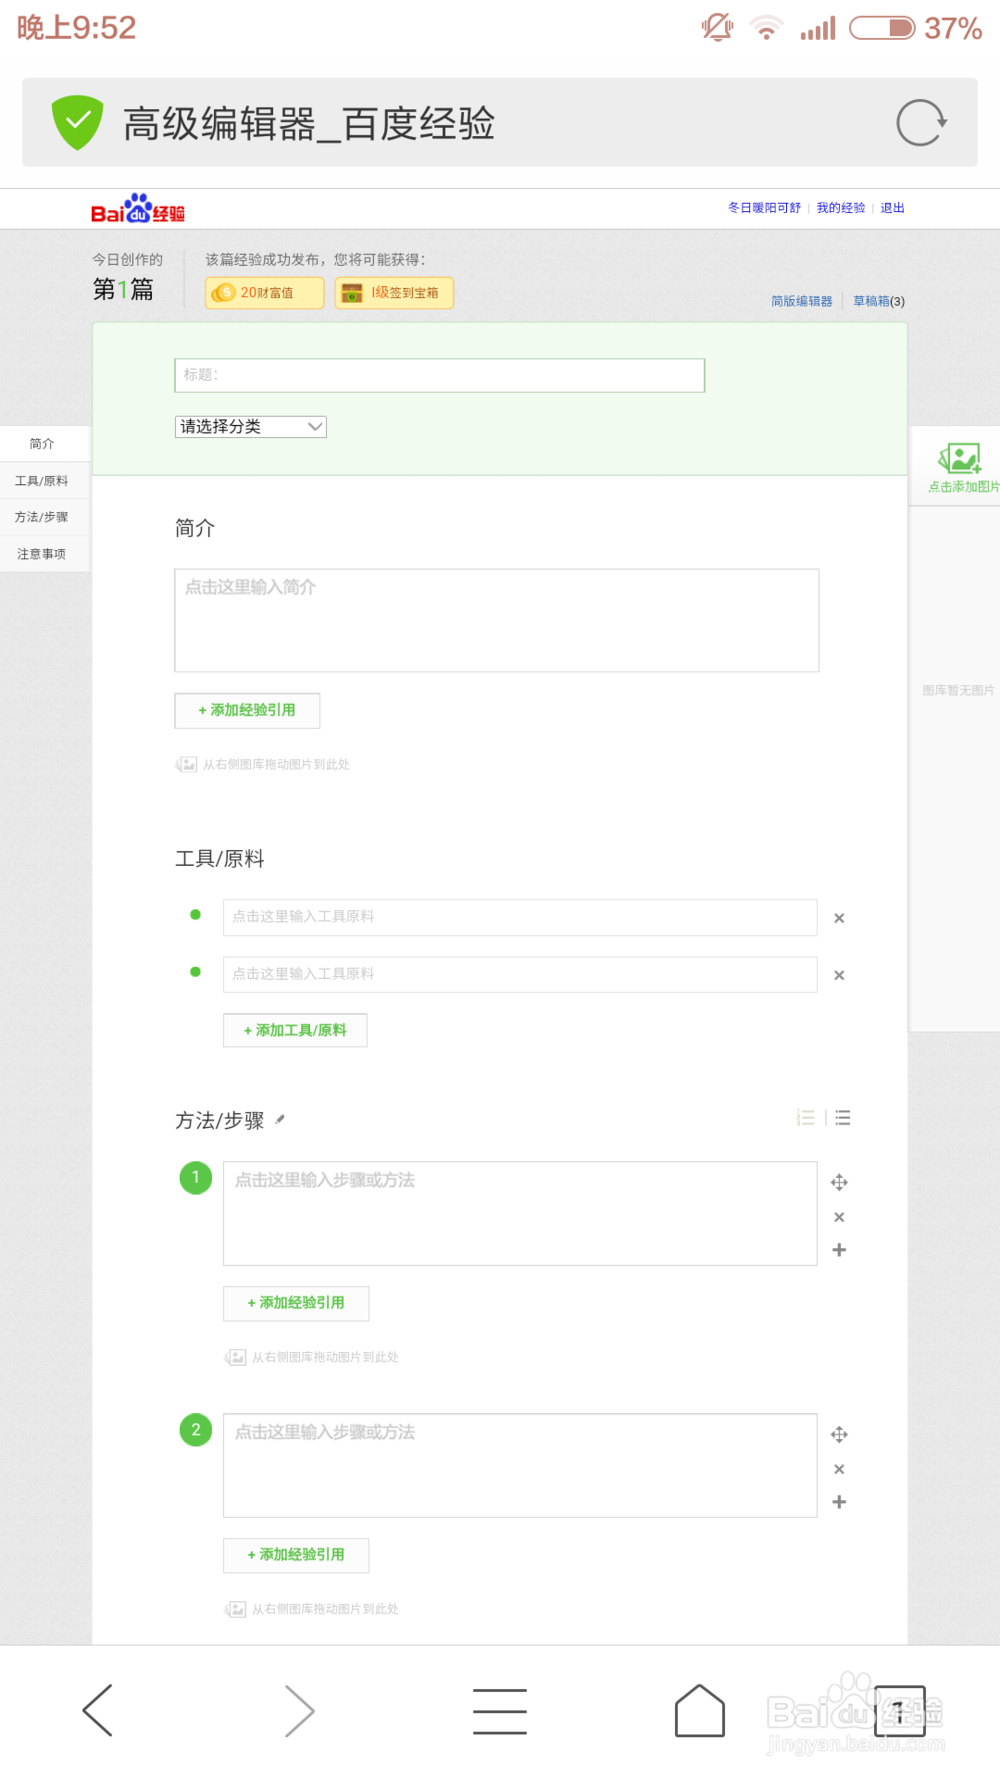The height and width of the screenshot is (1778, 1000).
Task: Focus the 标题 title input field
Action: tap(440, 375)
